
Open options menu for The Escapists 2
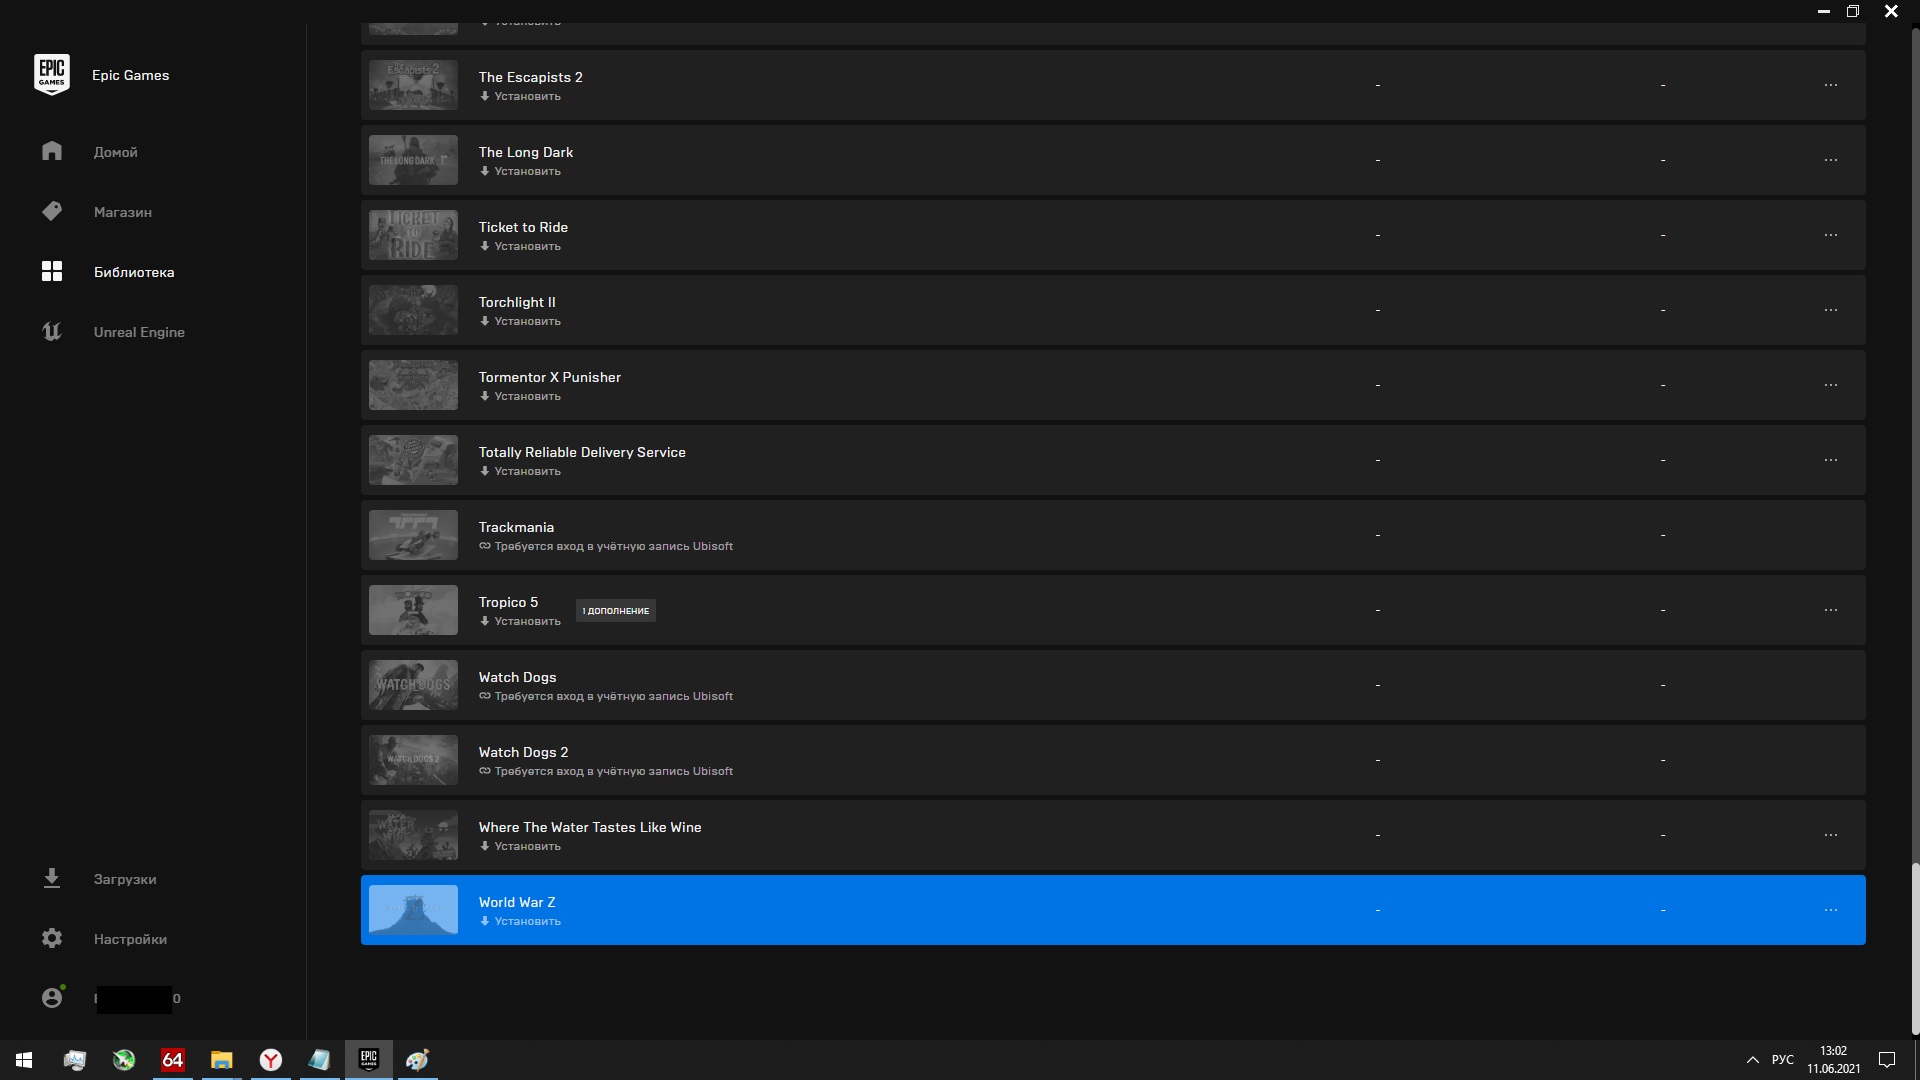[1831, 85]
